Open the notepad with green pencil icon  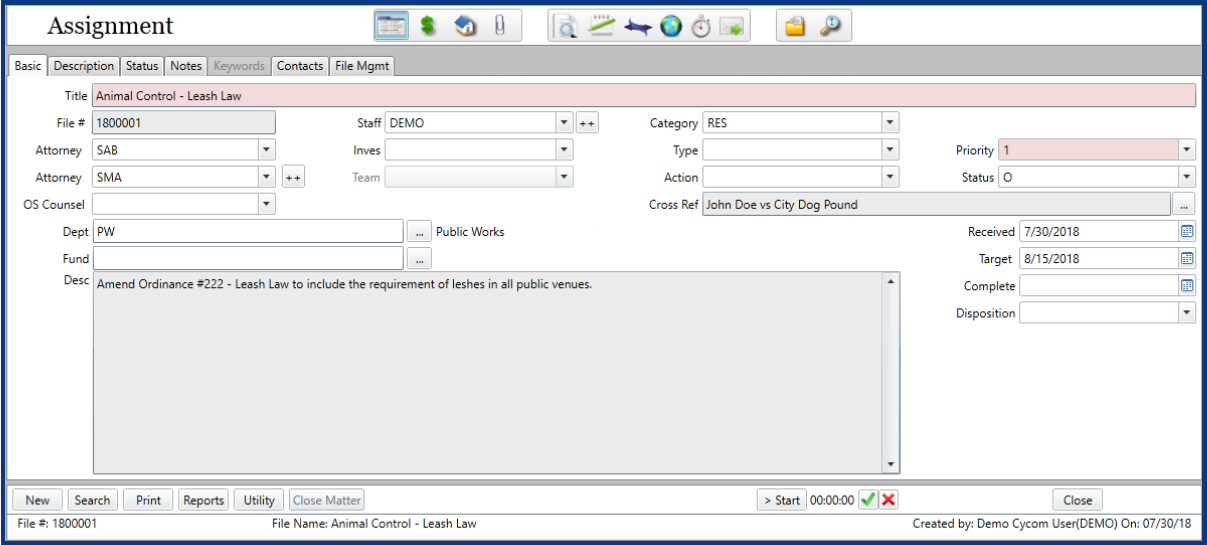600,27
